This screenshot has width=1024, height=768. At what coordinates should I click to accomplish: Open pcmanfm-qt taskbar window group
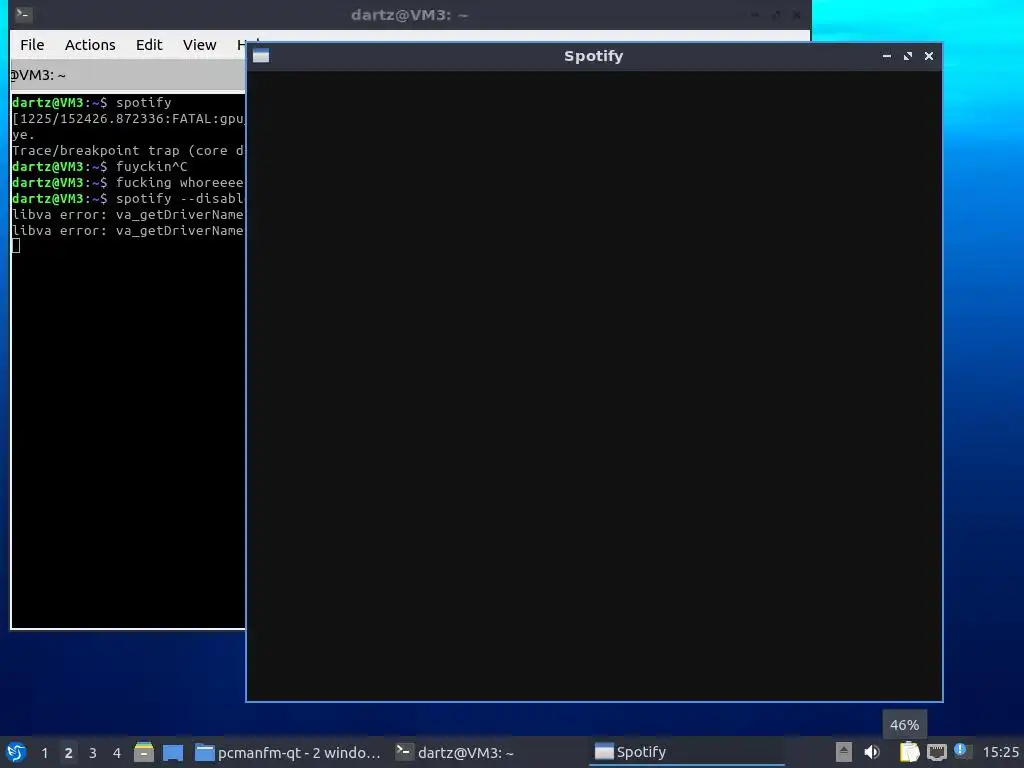pyautogui.click(x=288, y=752)
